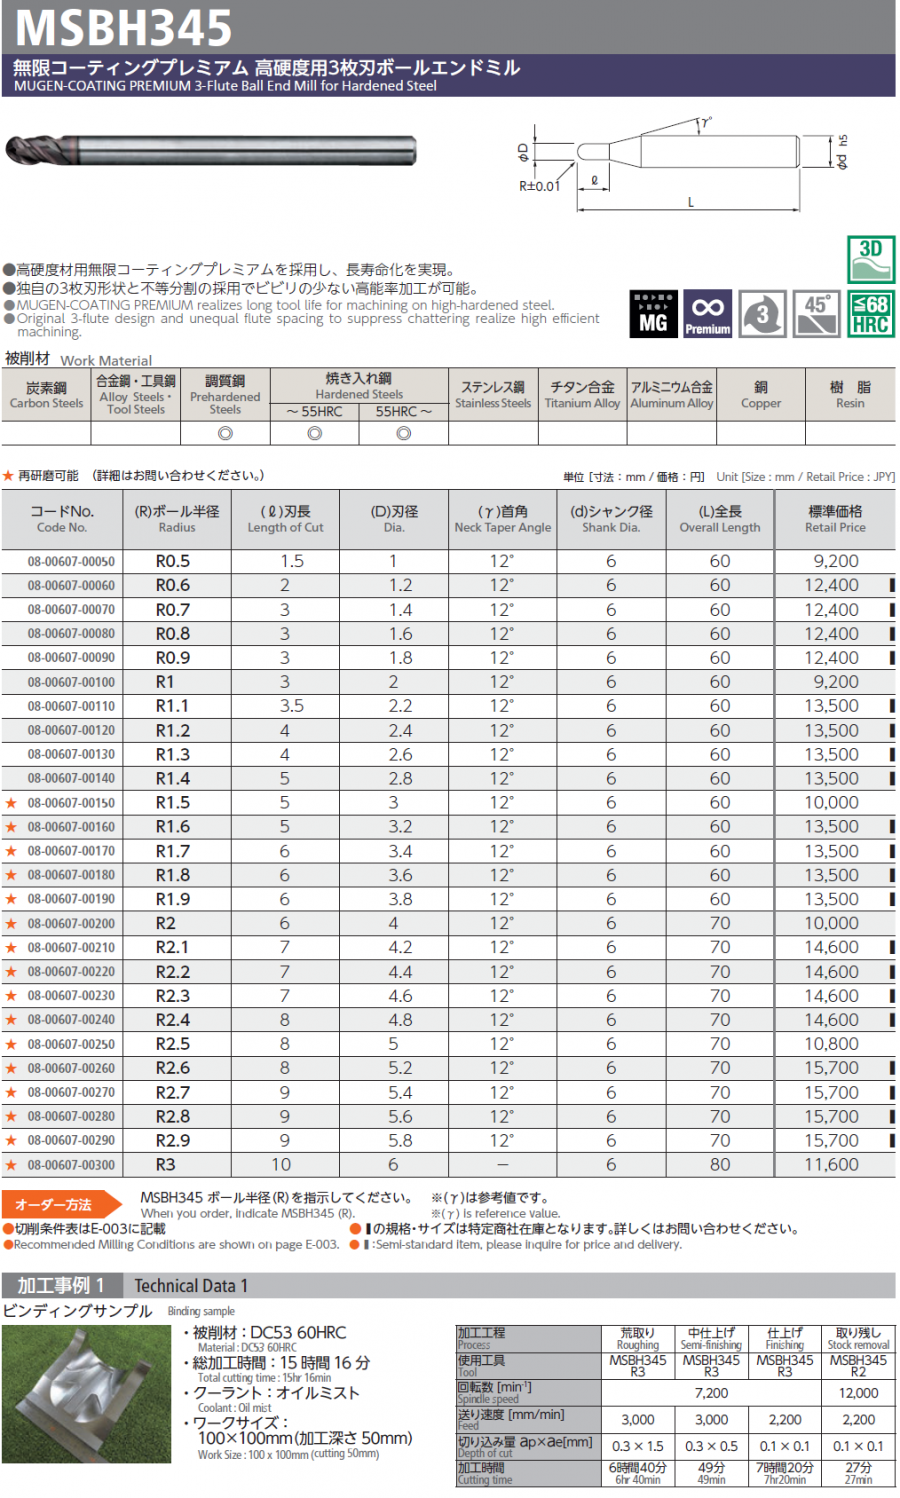The height and width of the screenshot is (1498, 900).
Task: Select the circle mark under 55HRC～
Action: point(403,433)
